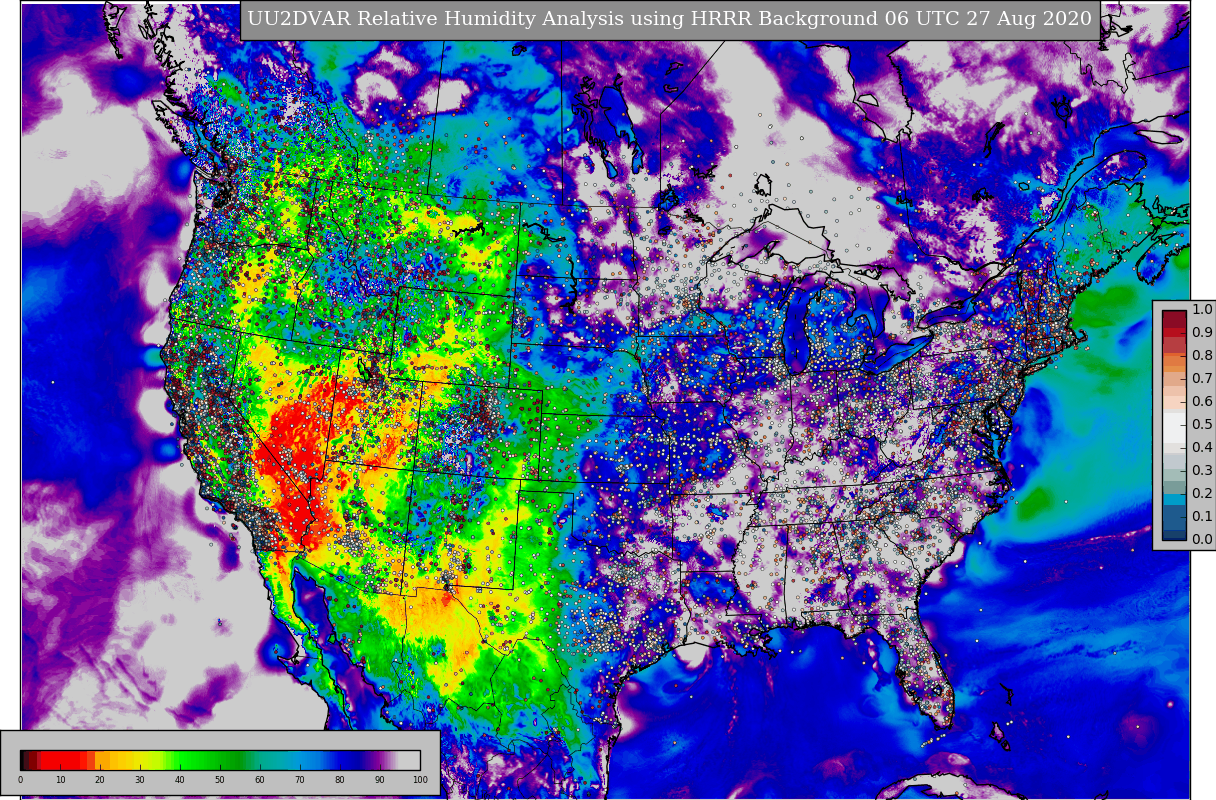Click the 0.7 label on vertical colorbar

tap(1202, 379)
